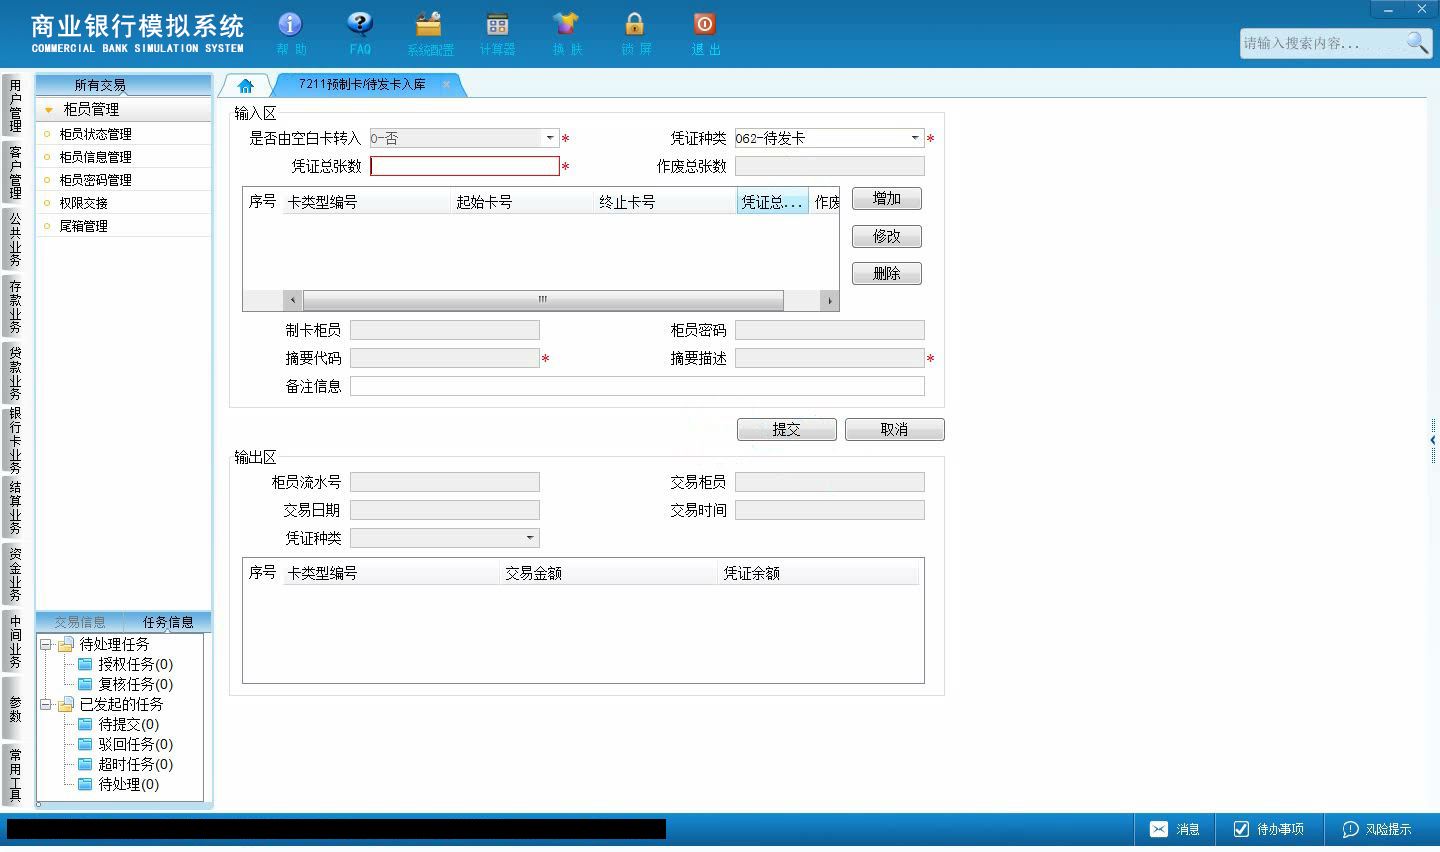Click the 增加 add button

[887, 199]
